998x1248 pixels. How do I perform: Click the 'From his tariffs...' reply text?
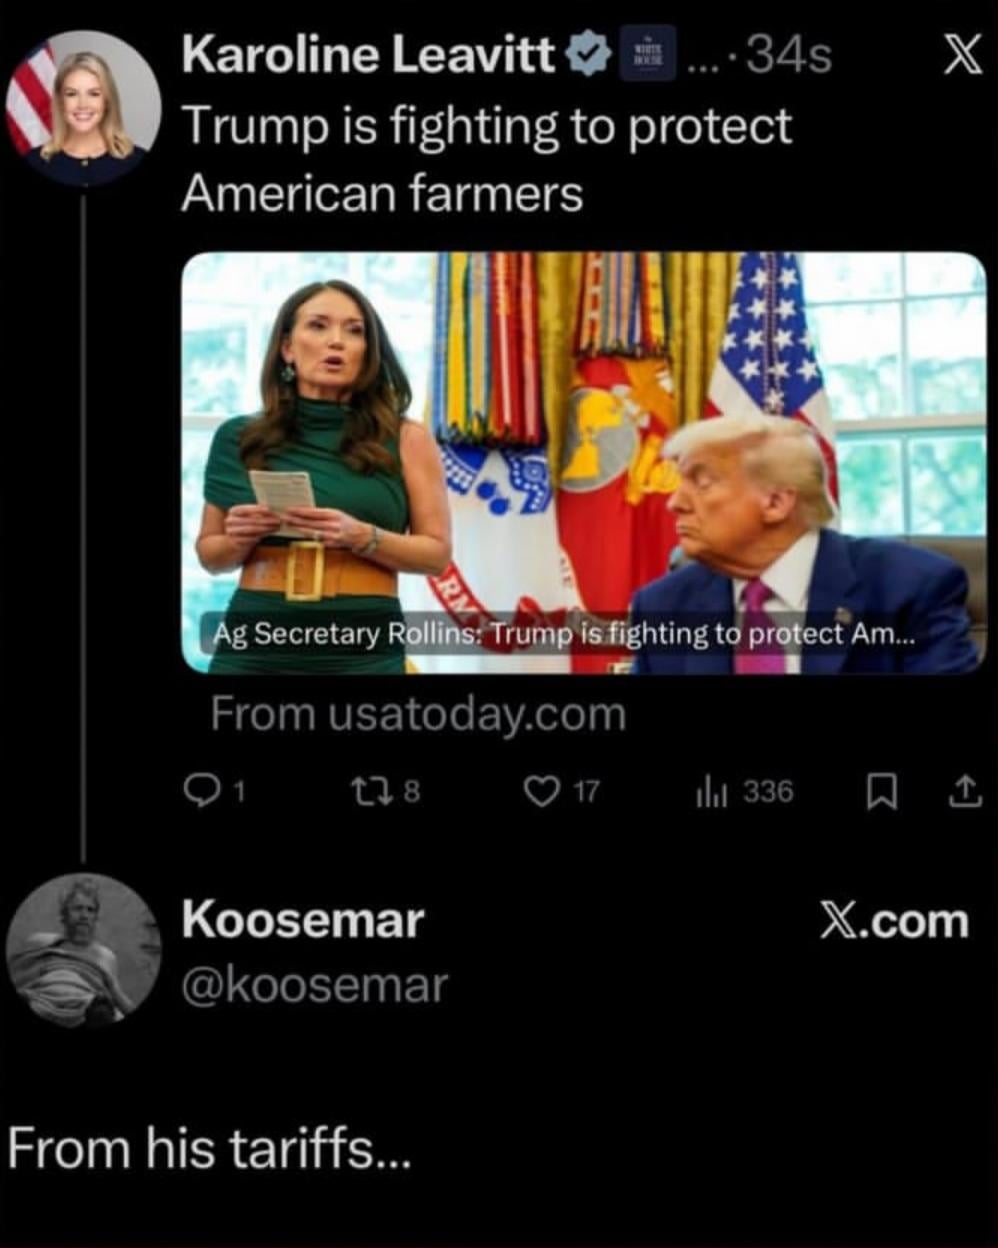pos(208,1147)
